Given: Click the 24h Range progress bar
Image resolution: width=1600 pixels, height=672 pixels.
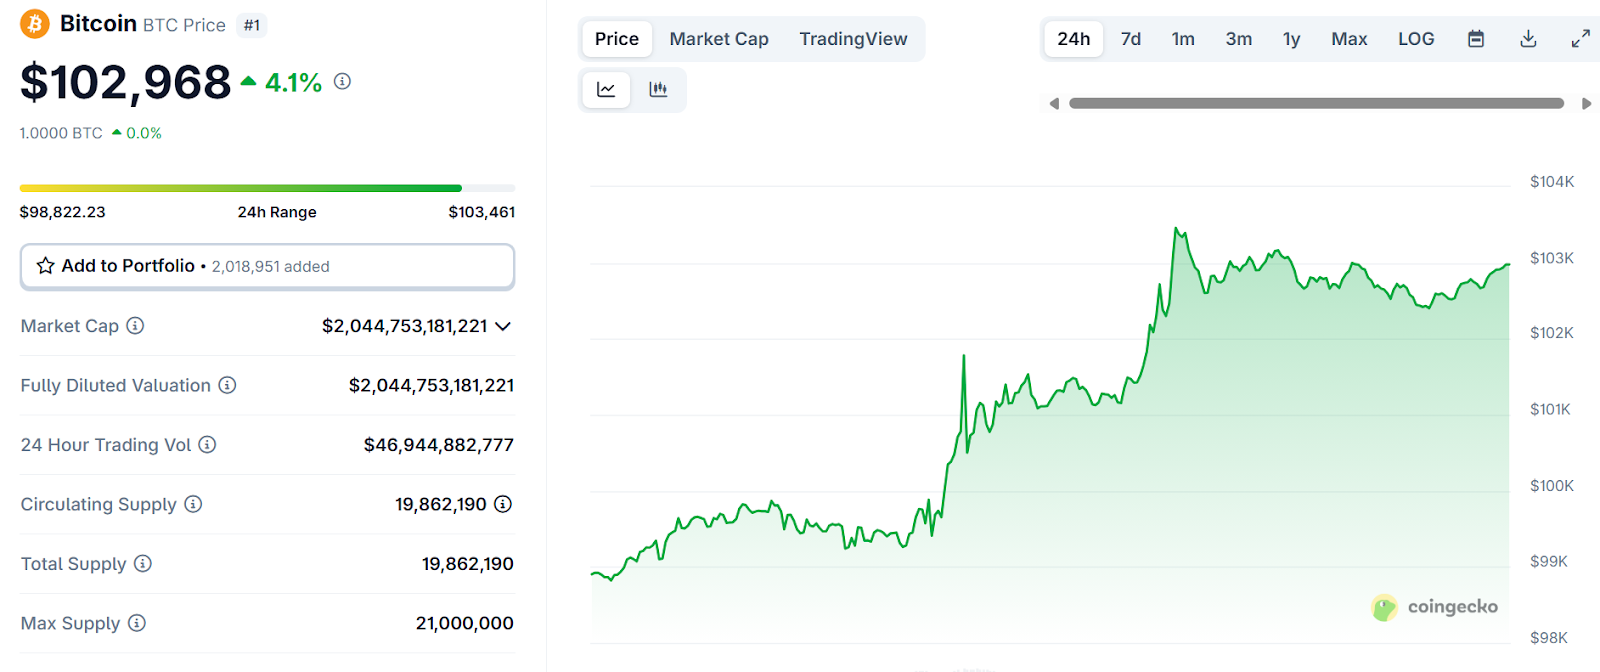Looking at the screenshot, I should (x=267, y=188).
